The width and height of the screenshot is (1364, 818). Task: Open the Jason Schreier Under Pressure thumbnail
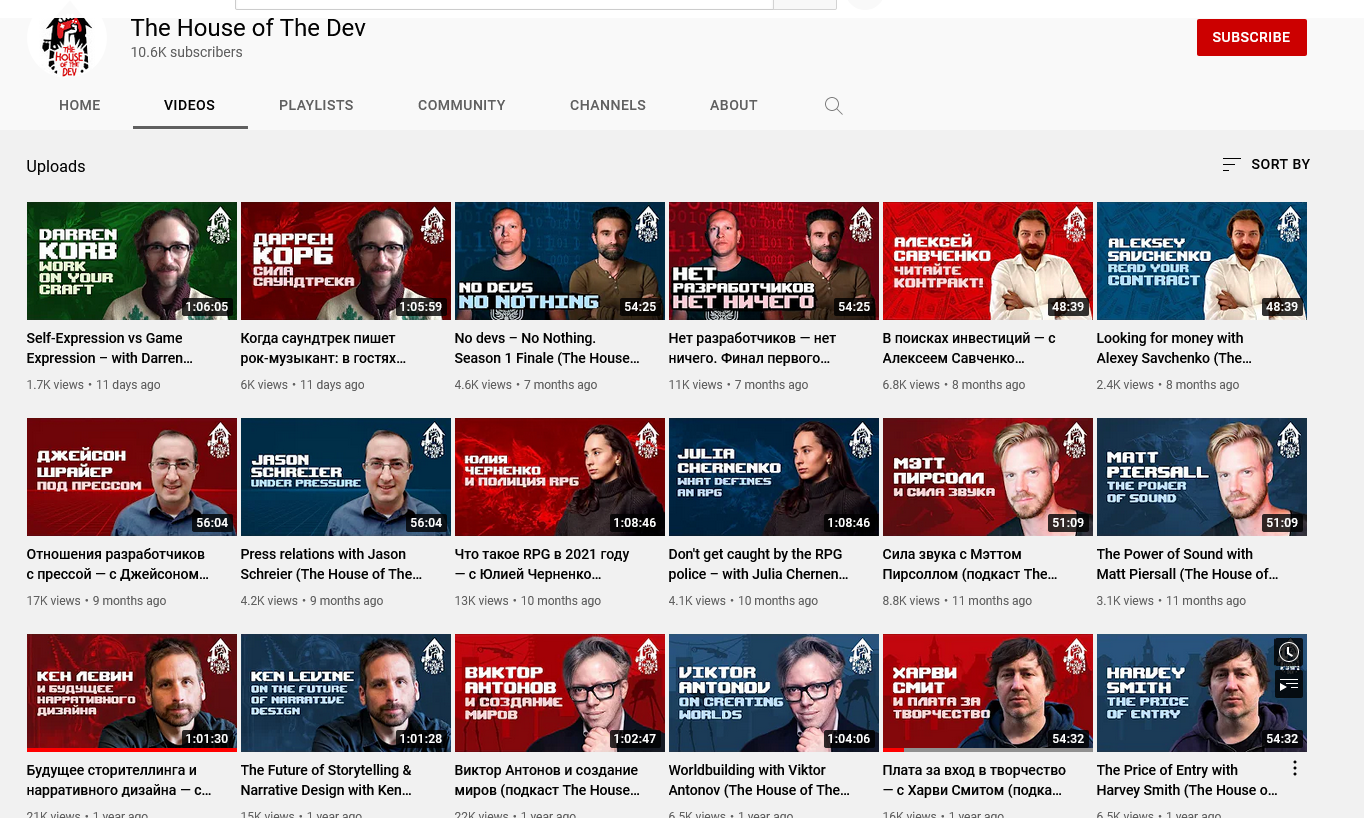[346, 477]
